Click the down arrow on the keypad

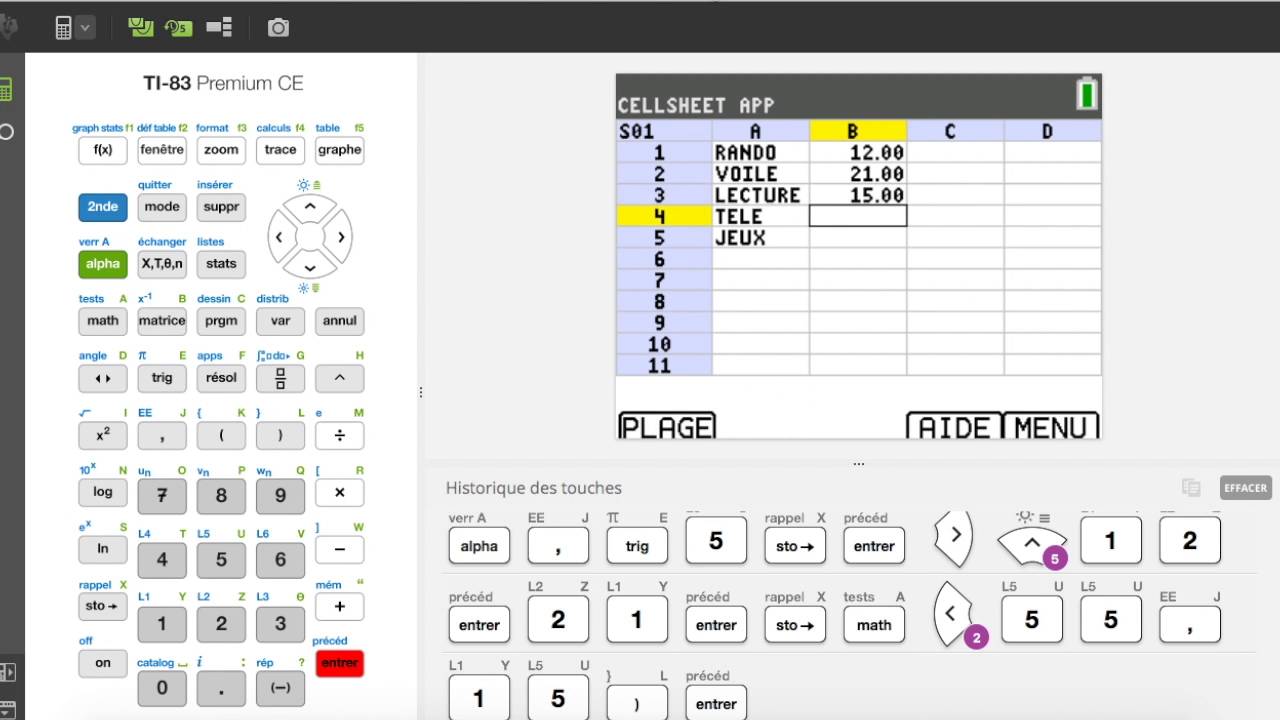click(310, 267)
